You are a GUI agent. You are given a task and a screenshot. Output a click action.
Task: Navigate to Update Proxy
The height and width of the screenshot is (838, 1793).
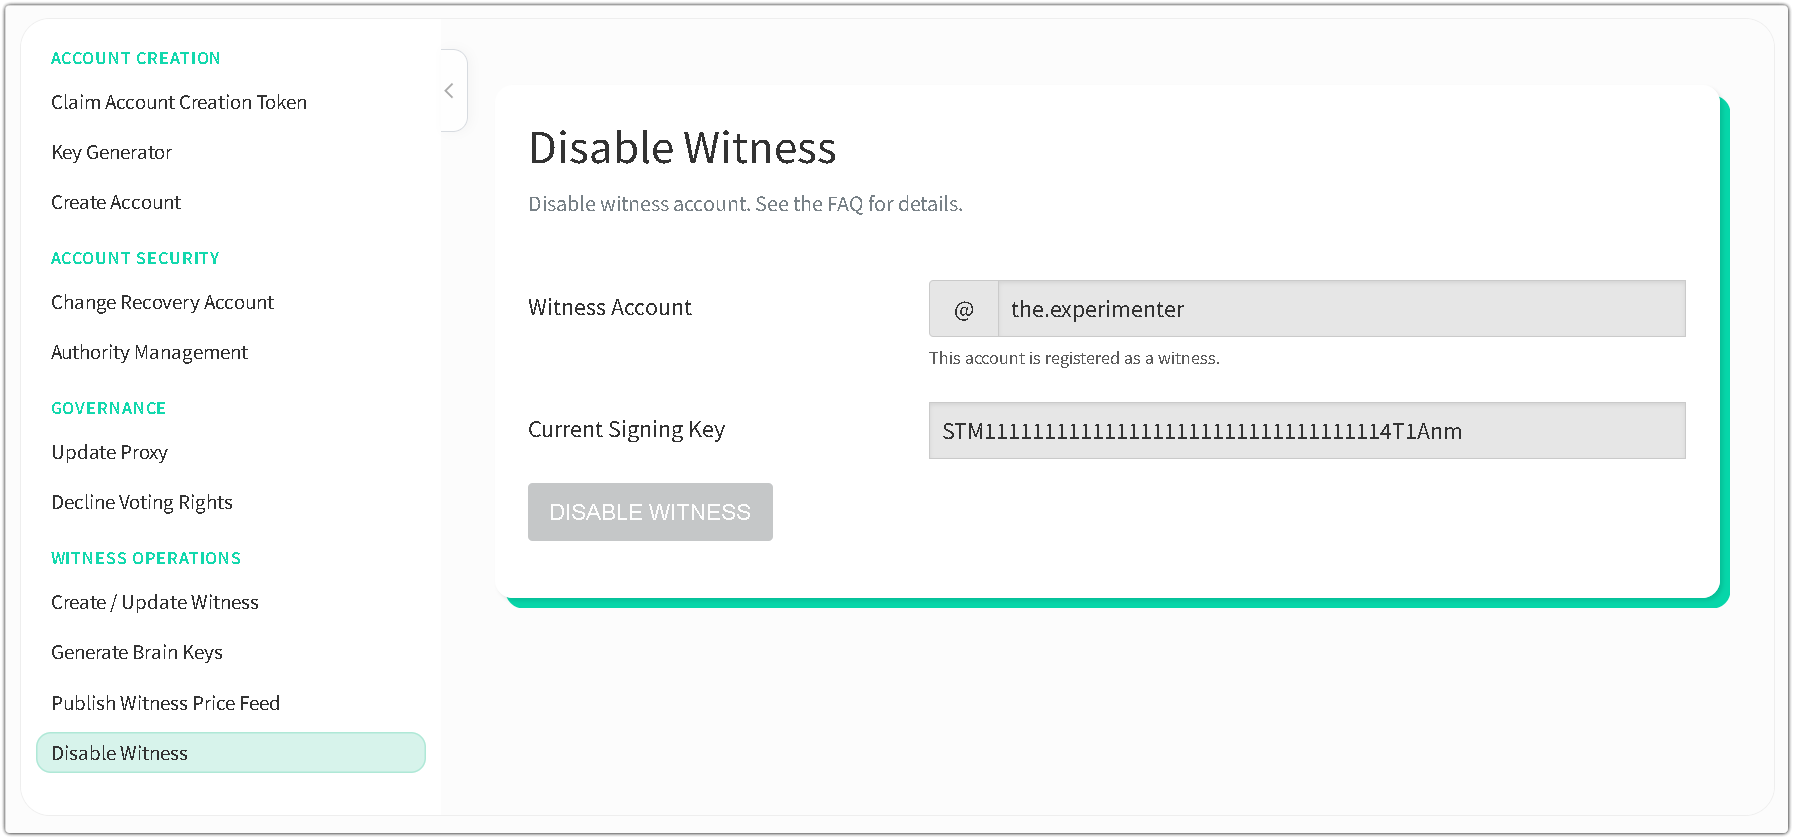point(109,452)
